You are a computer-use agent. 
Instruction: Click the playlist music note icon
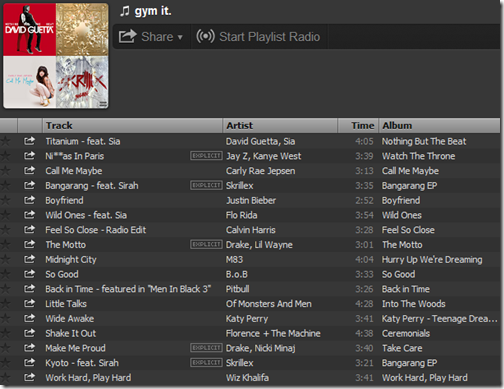pyautogui.click(x=125, y=11)
